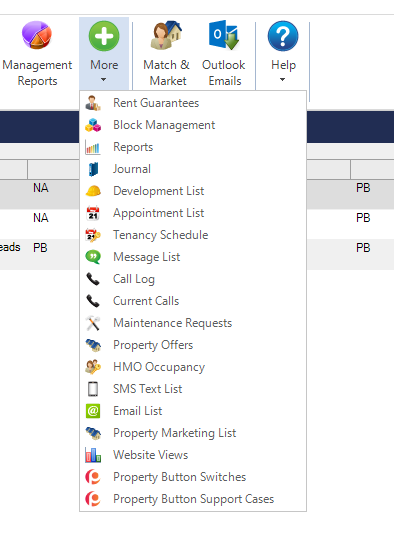Collapse the More dropdown arrow
This screenshot has width=394, height=538.
tap(104, 80)
